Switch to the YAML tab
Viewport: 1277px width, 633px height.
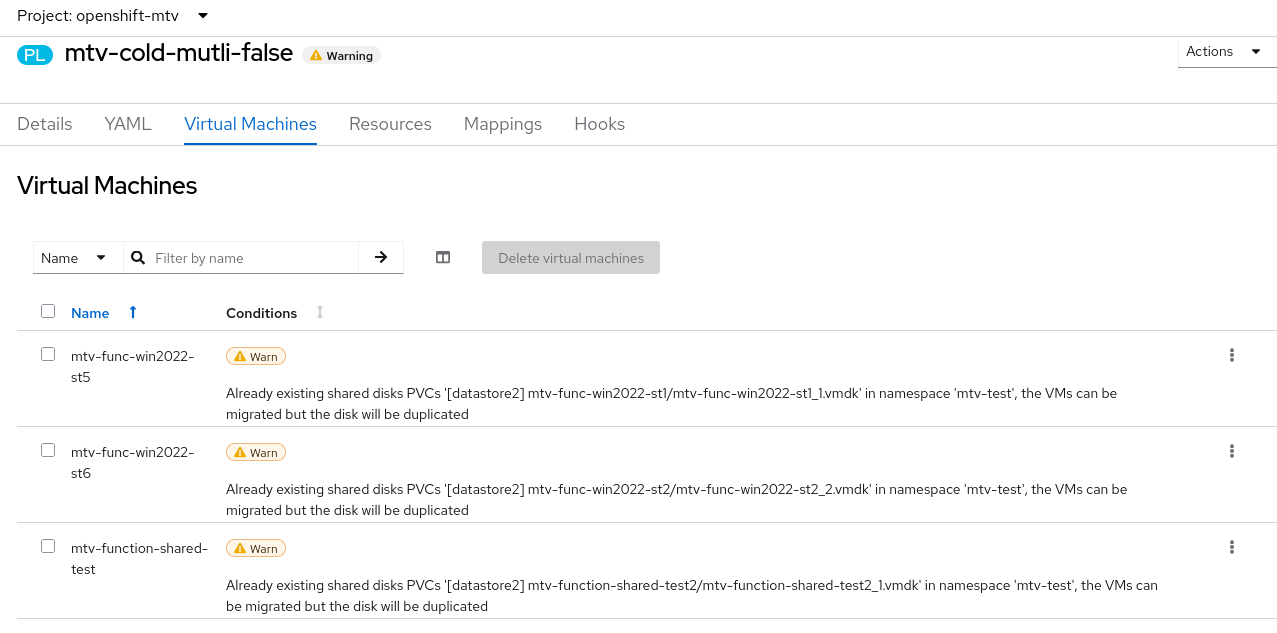pos(128,124)
